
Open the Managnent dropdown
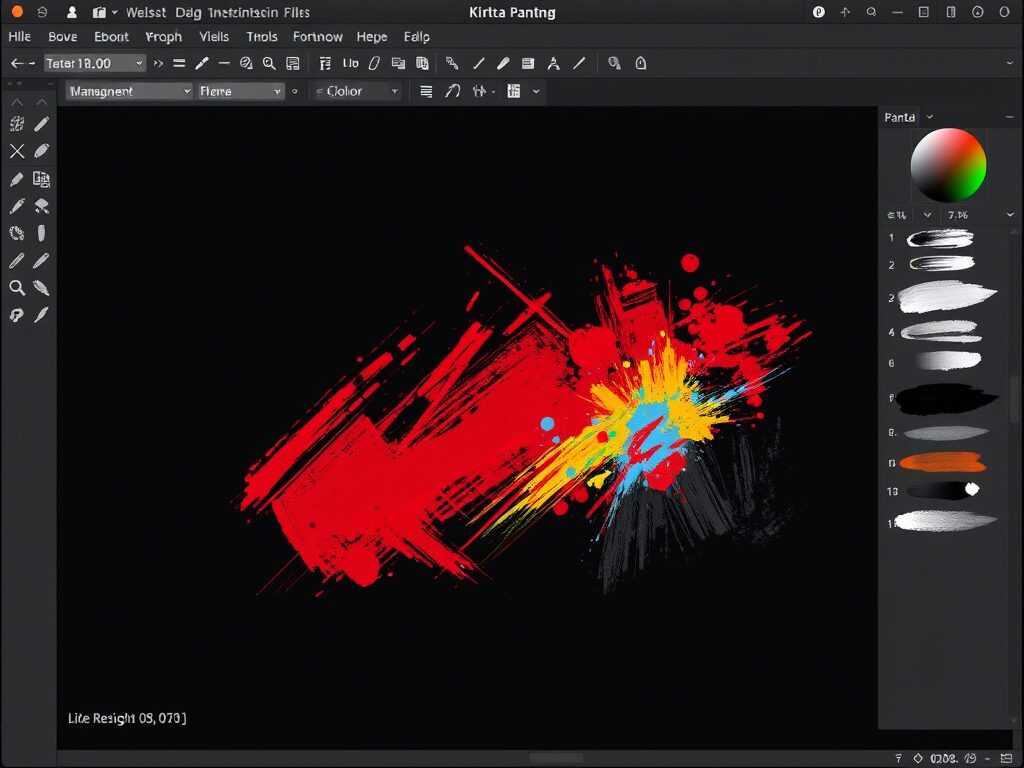[x=129, y=91]
